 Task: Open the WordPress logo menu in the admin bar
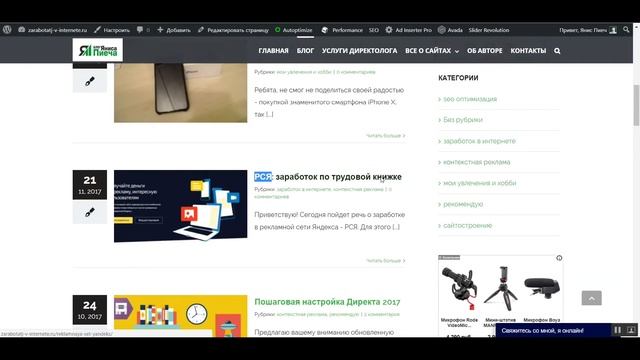coord(7,30)
